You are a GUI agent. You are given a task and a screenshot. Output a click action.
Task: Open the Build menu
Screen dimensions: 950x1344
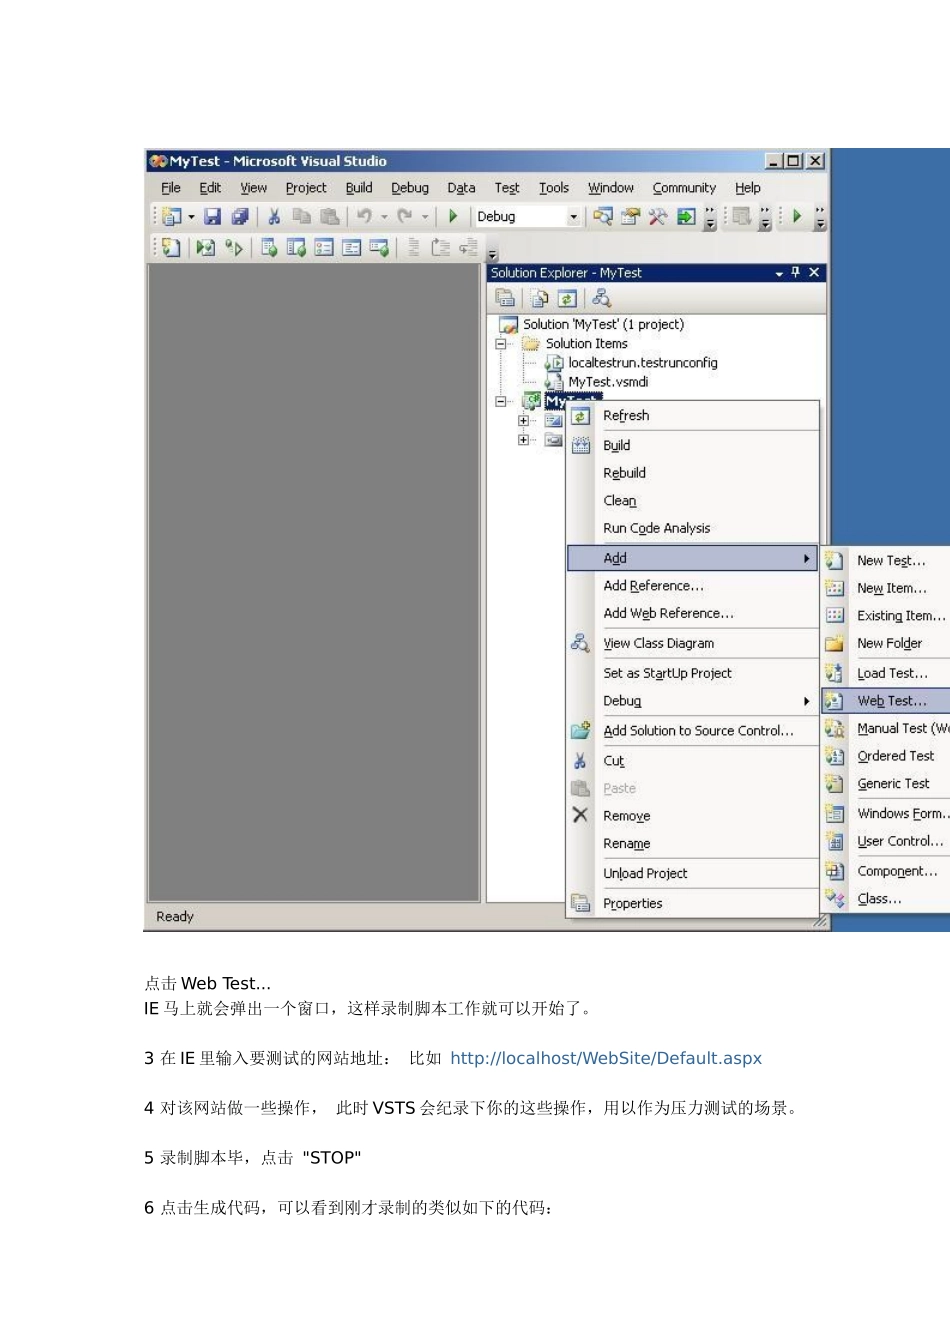[359, 187]
